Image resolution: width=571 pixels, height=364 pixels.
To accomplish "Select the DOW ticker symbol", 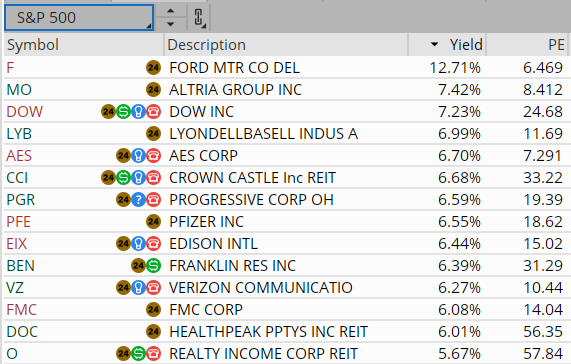I will [25, 112].
